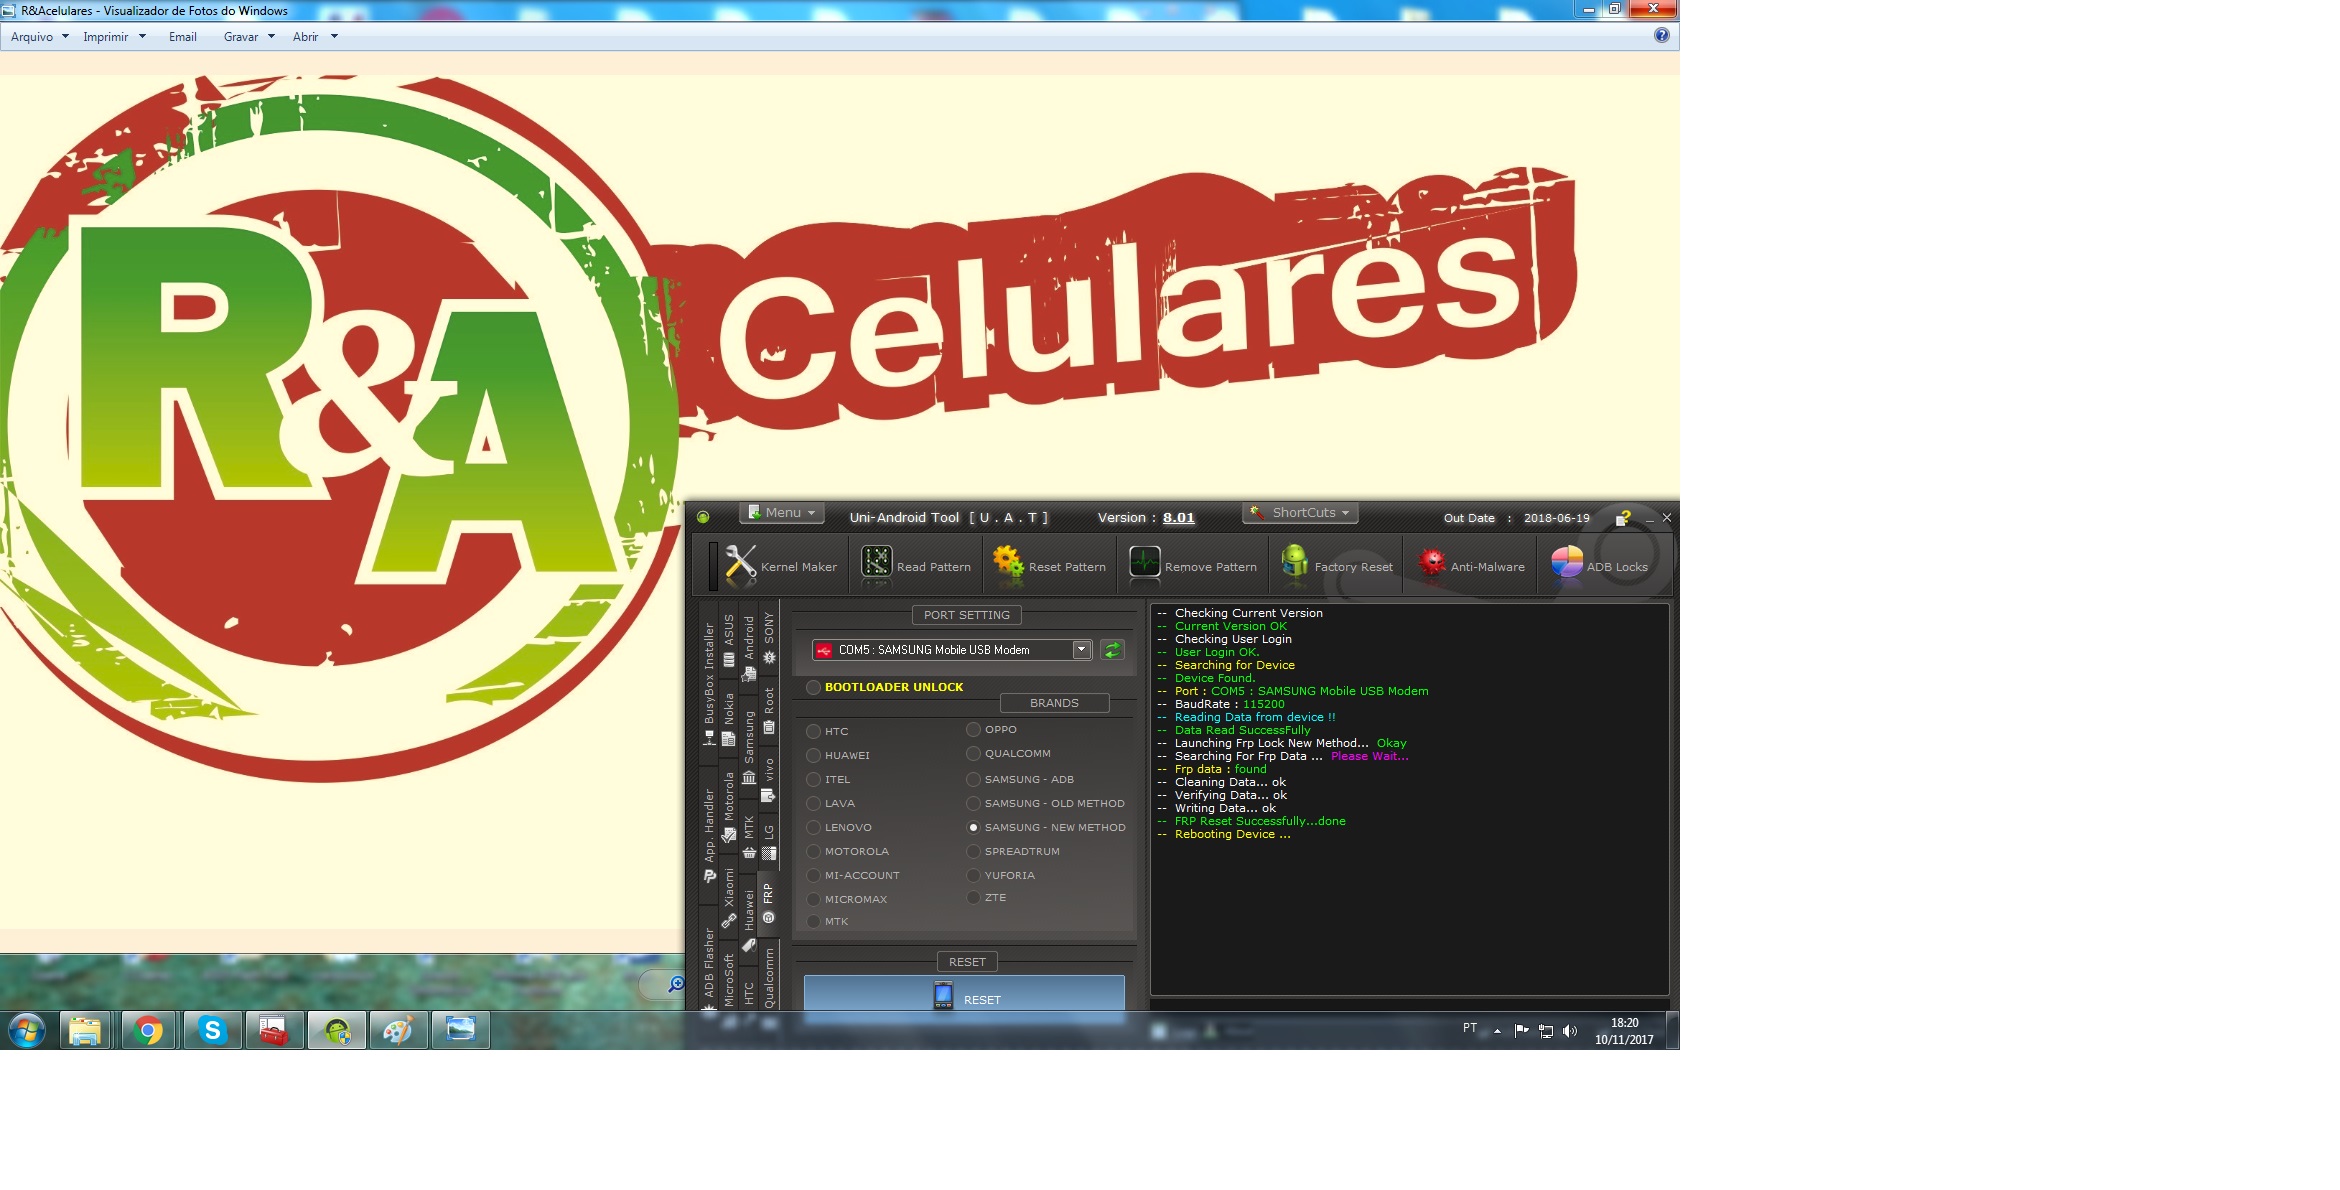The height and width of the screenshot is (1190, 2340).
Task: Open the Reset Pattern gears tool
Action: point(1049,565)
